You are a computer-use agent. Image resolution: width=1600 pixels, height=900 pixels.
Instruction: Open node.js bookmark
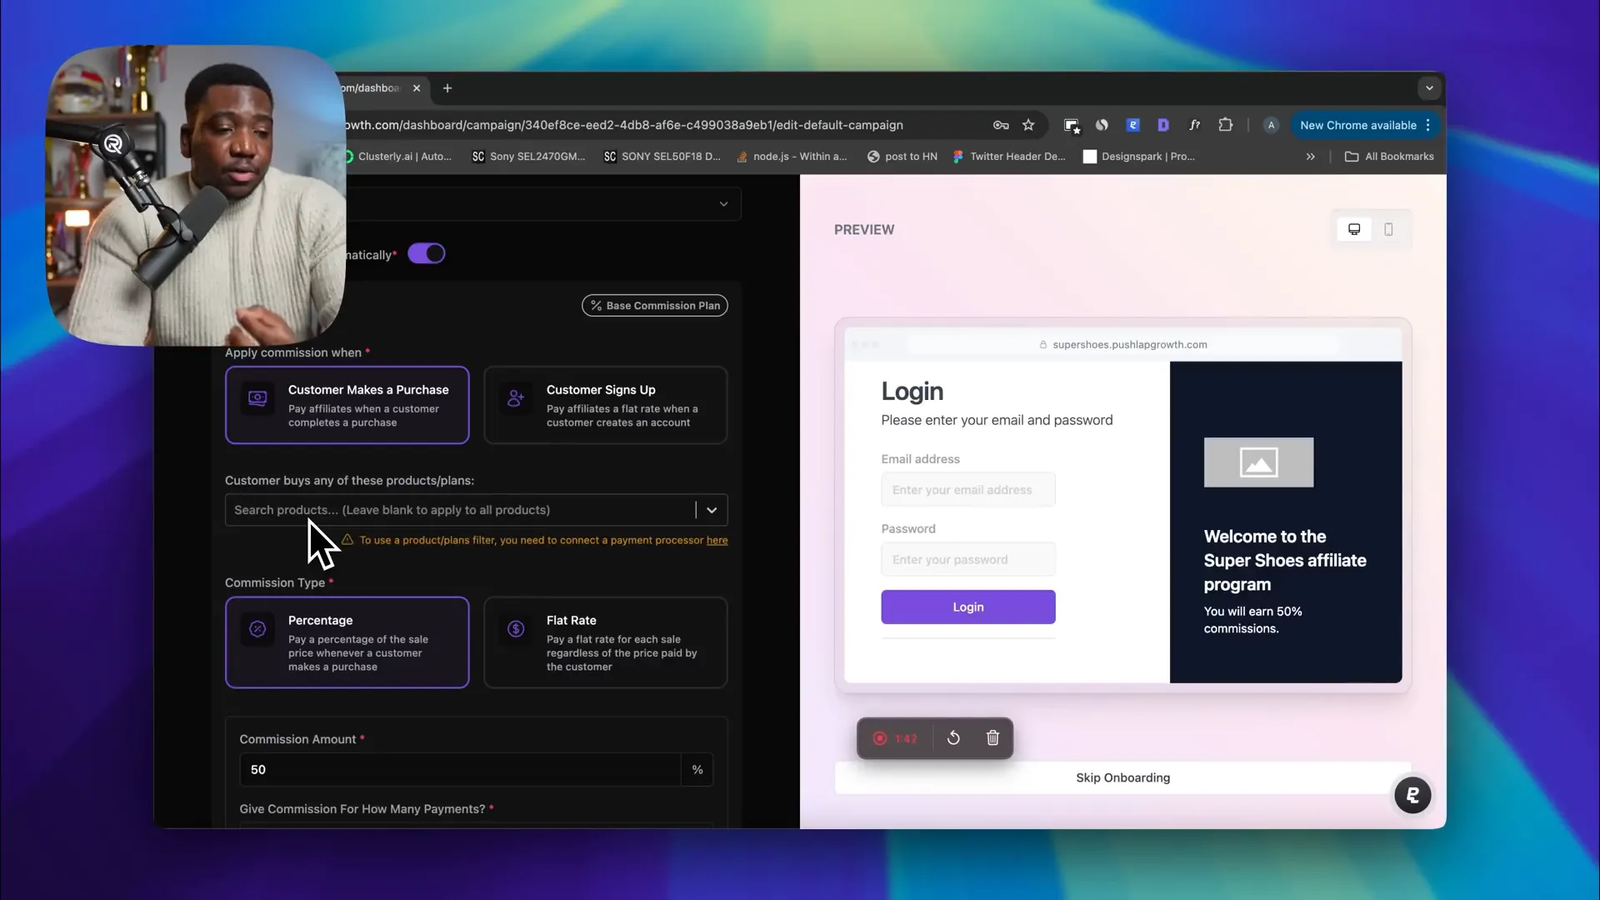791,156
